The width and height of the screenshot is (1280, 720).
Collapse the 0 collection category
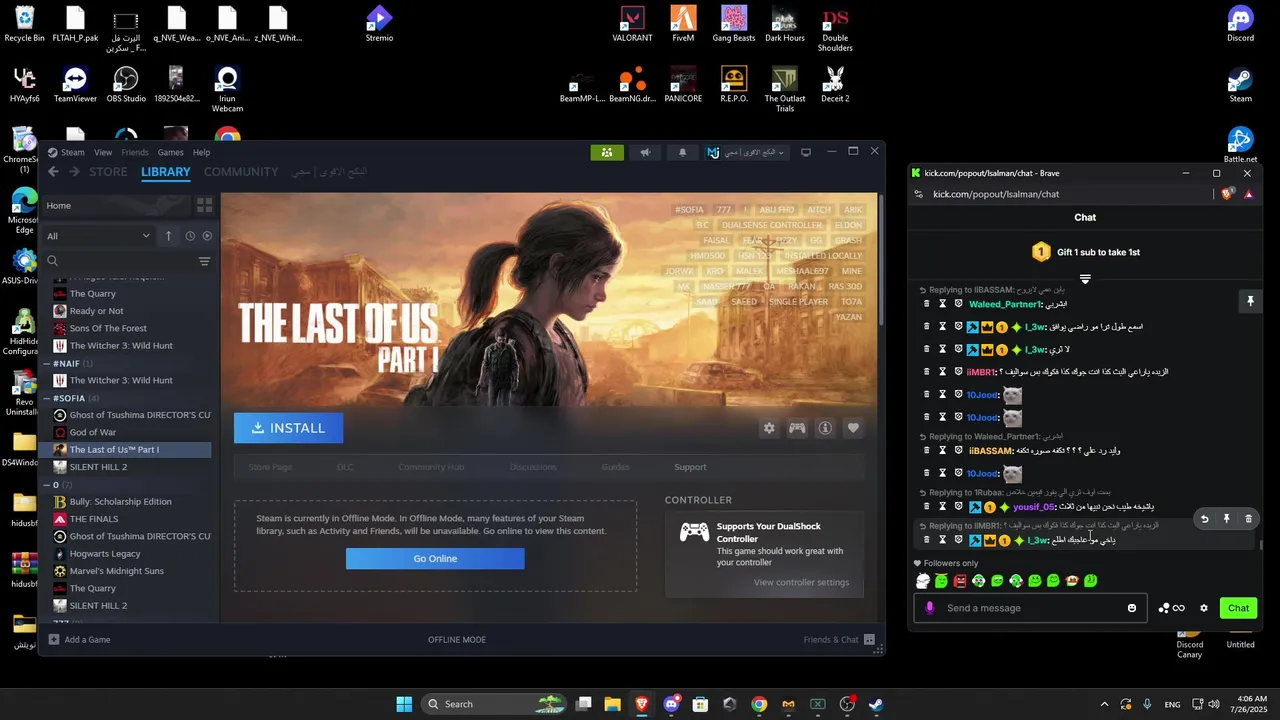point(46,485)
